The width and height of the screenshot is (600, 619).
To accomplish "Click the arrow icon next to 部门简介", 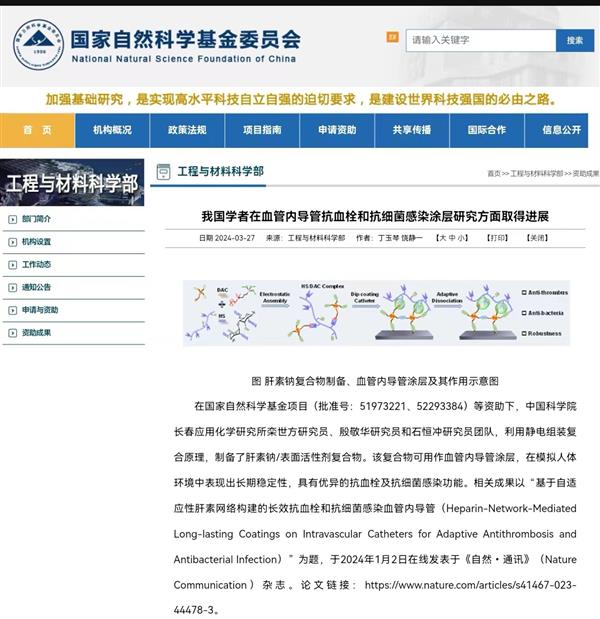I will pos(11,219).
